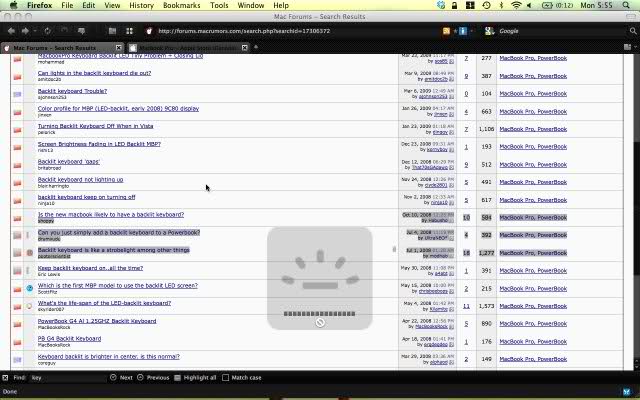
Task: Close the second MacBook Pro tab
Action: tap(244, 48)
